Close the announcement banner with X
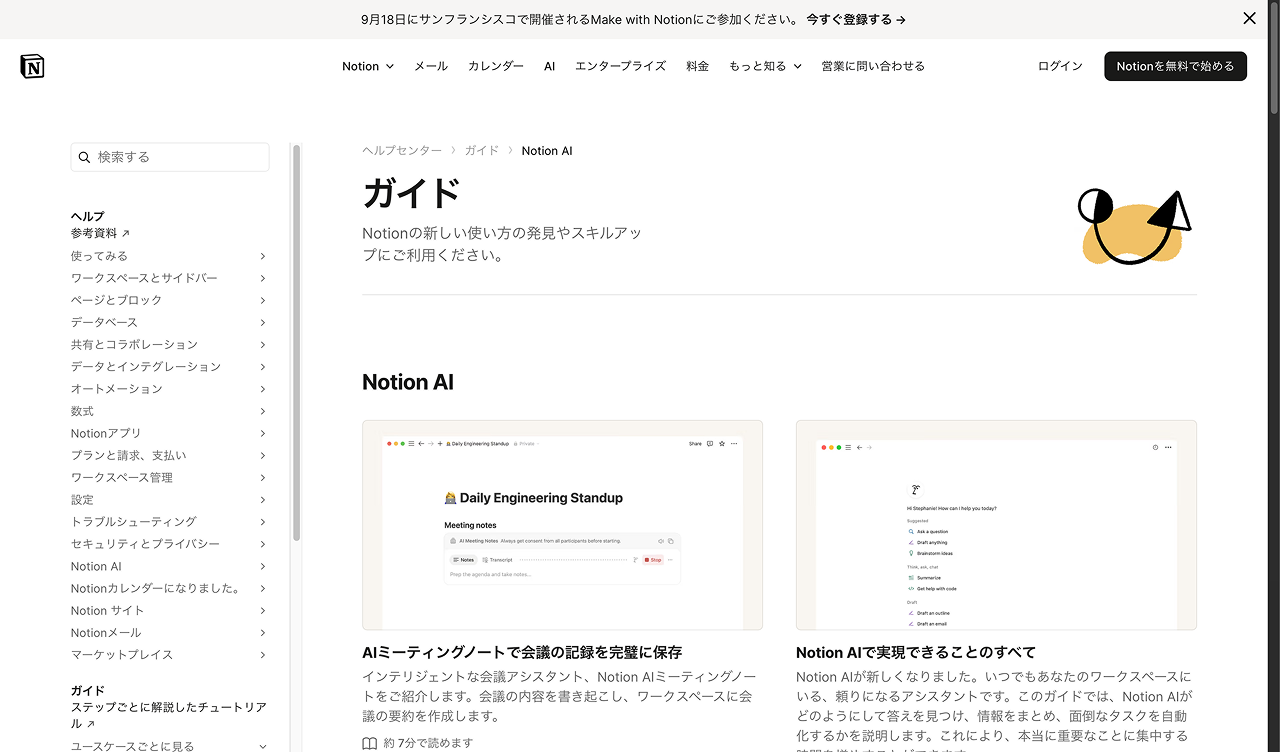Image resolution: width=1280 pixels, height=752 pixels. pos(1249,18)
